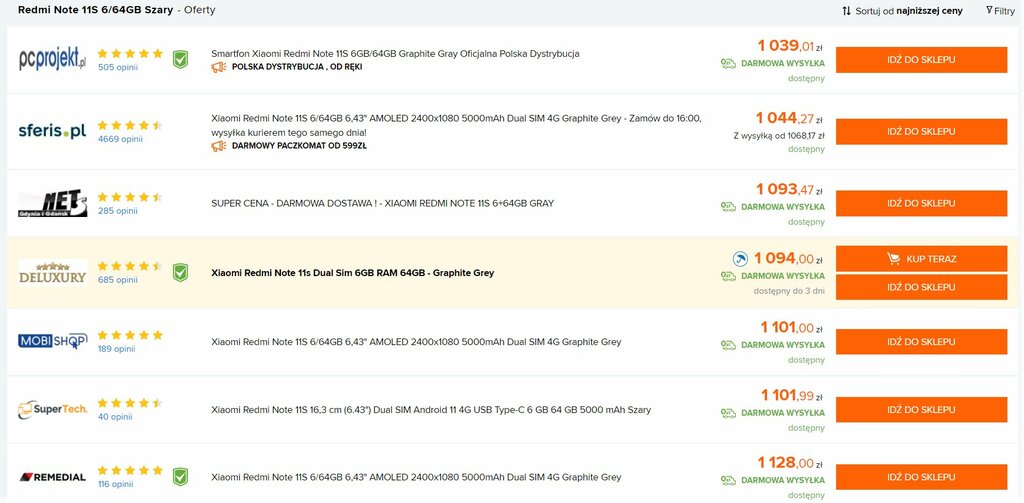Click the price 1 093,47 zł
Viewport: 1024px width, 503px height.
(790, 189)
